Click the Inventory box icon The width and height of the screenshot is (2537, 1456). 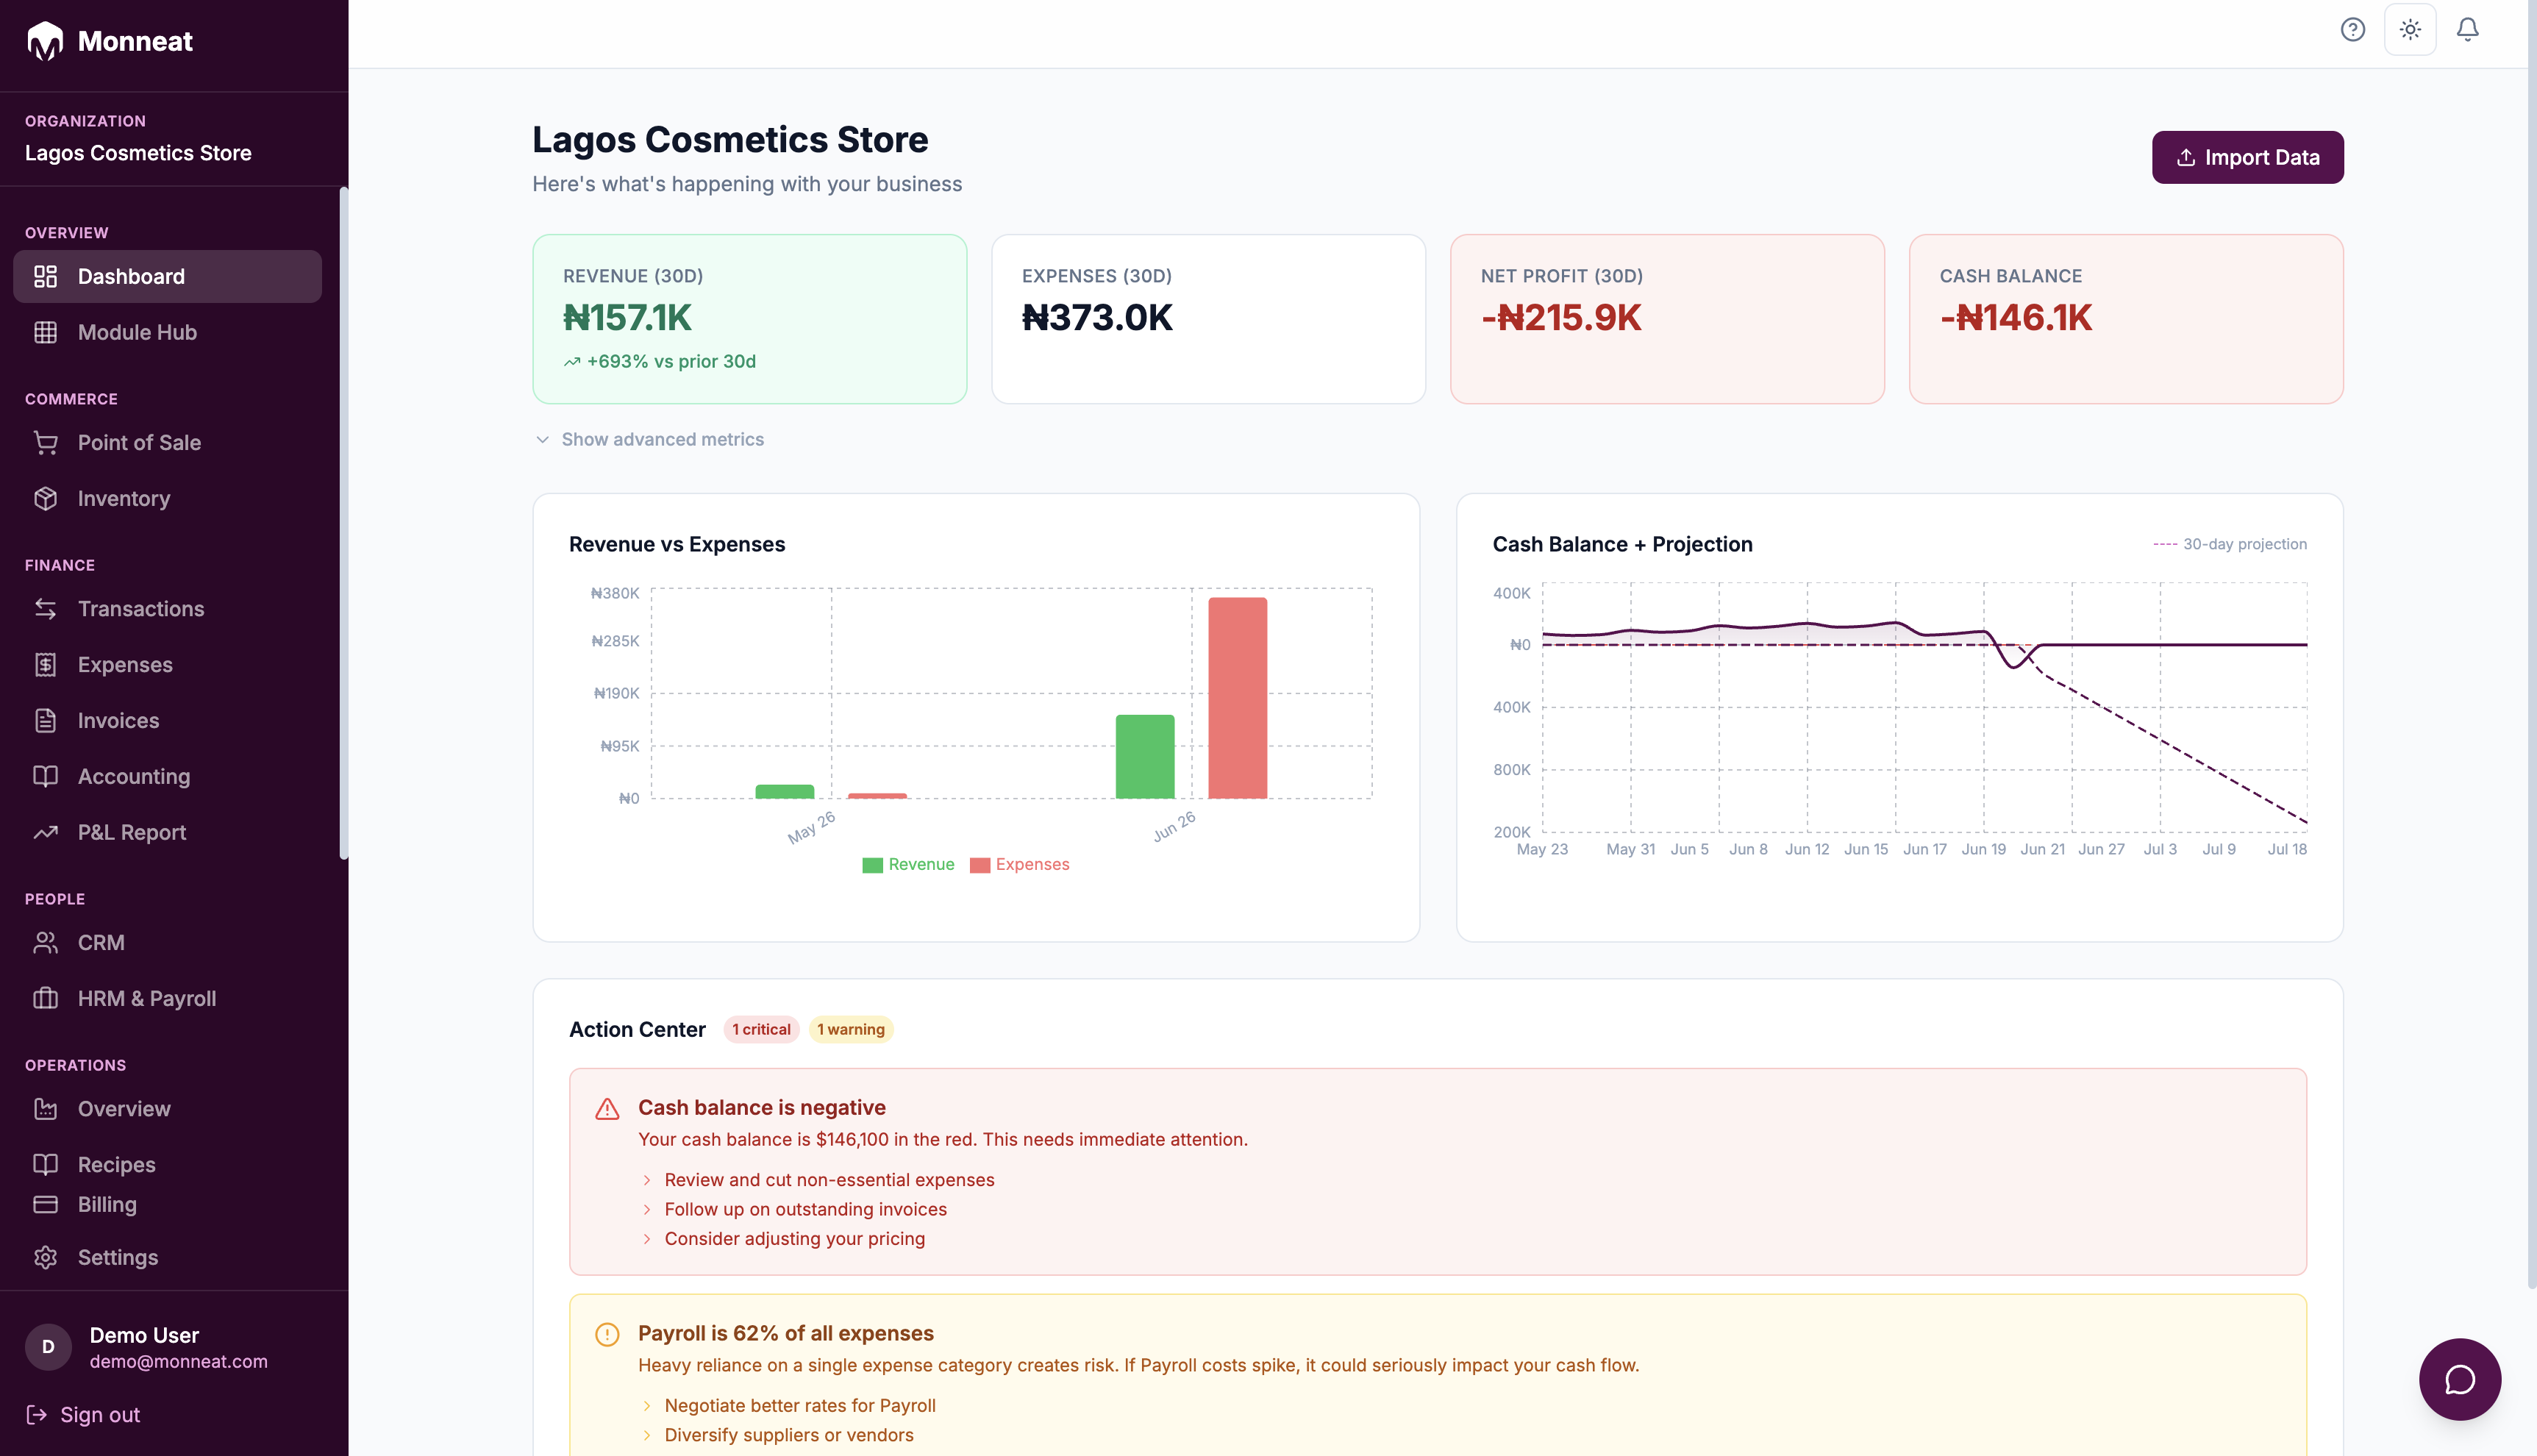[46, 498]
